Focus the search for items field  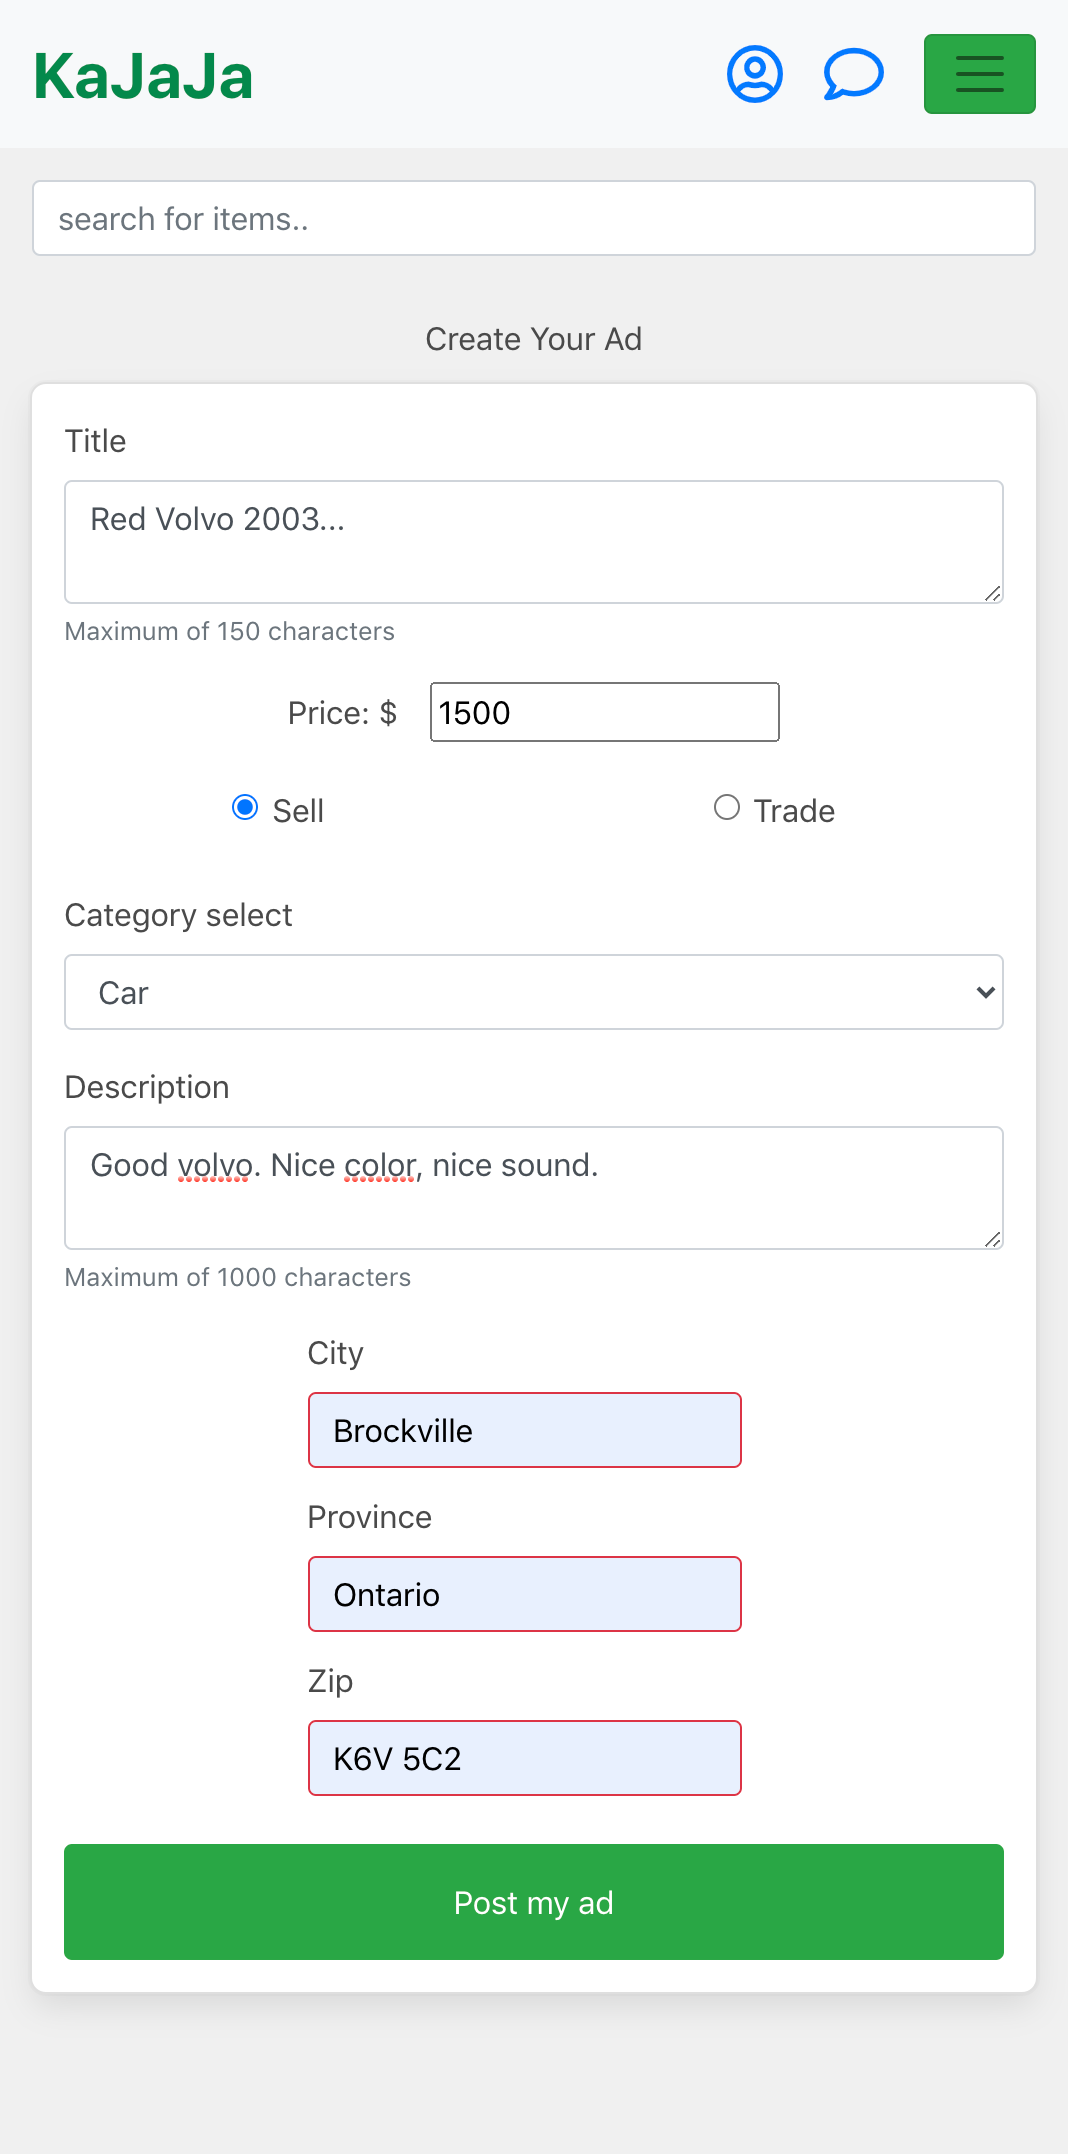534,218
